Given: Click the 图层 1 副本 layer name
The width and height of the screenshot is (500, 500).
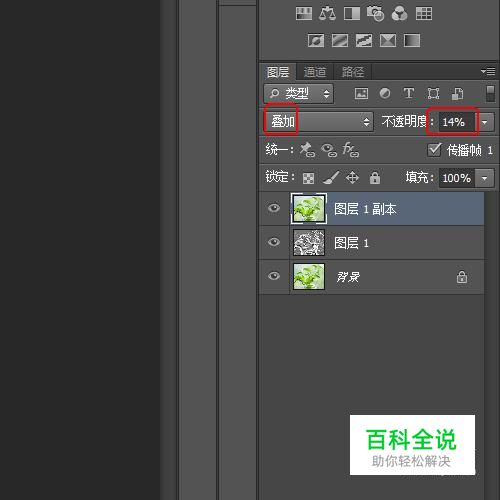Looking at the screenshot, I should click(x=365, y=209).
